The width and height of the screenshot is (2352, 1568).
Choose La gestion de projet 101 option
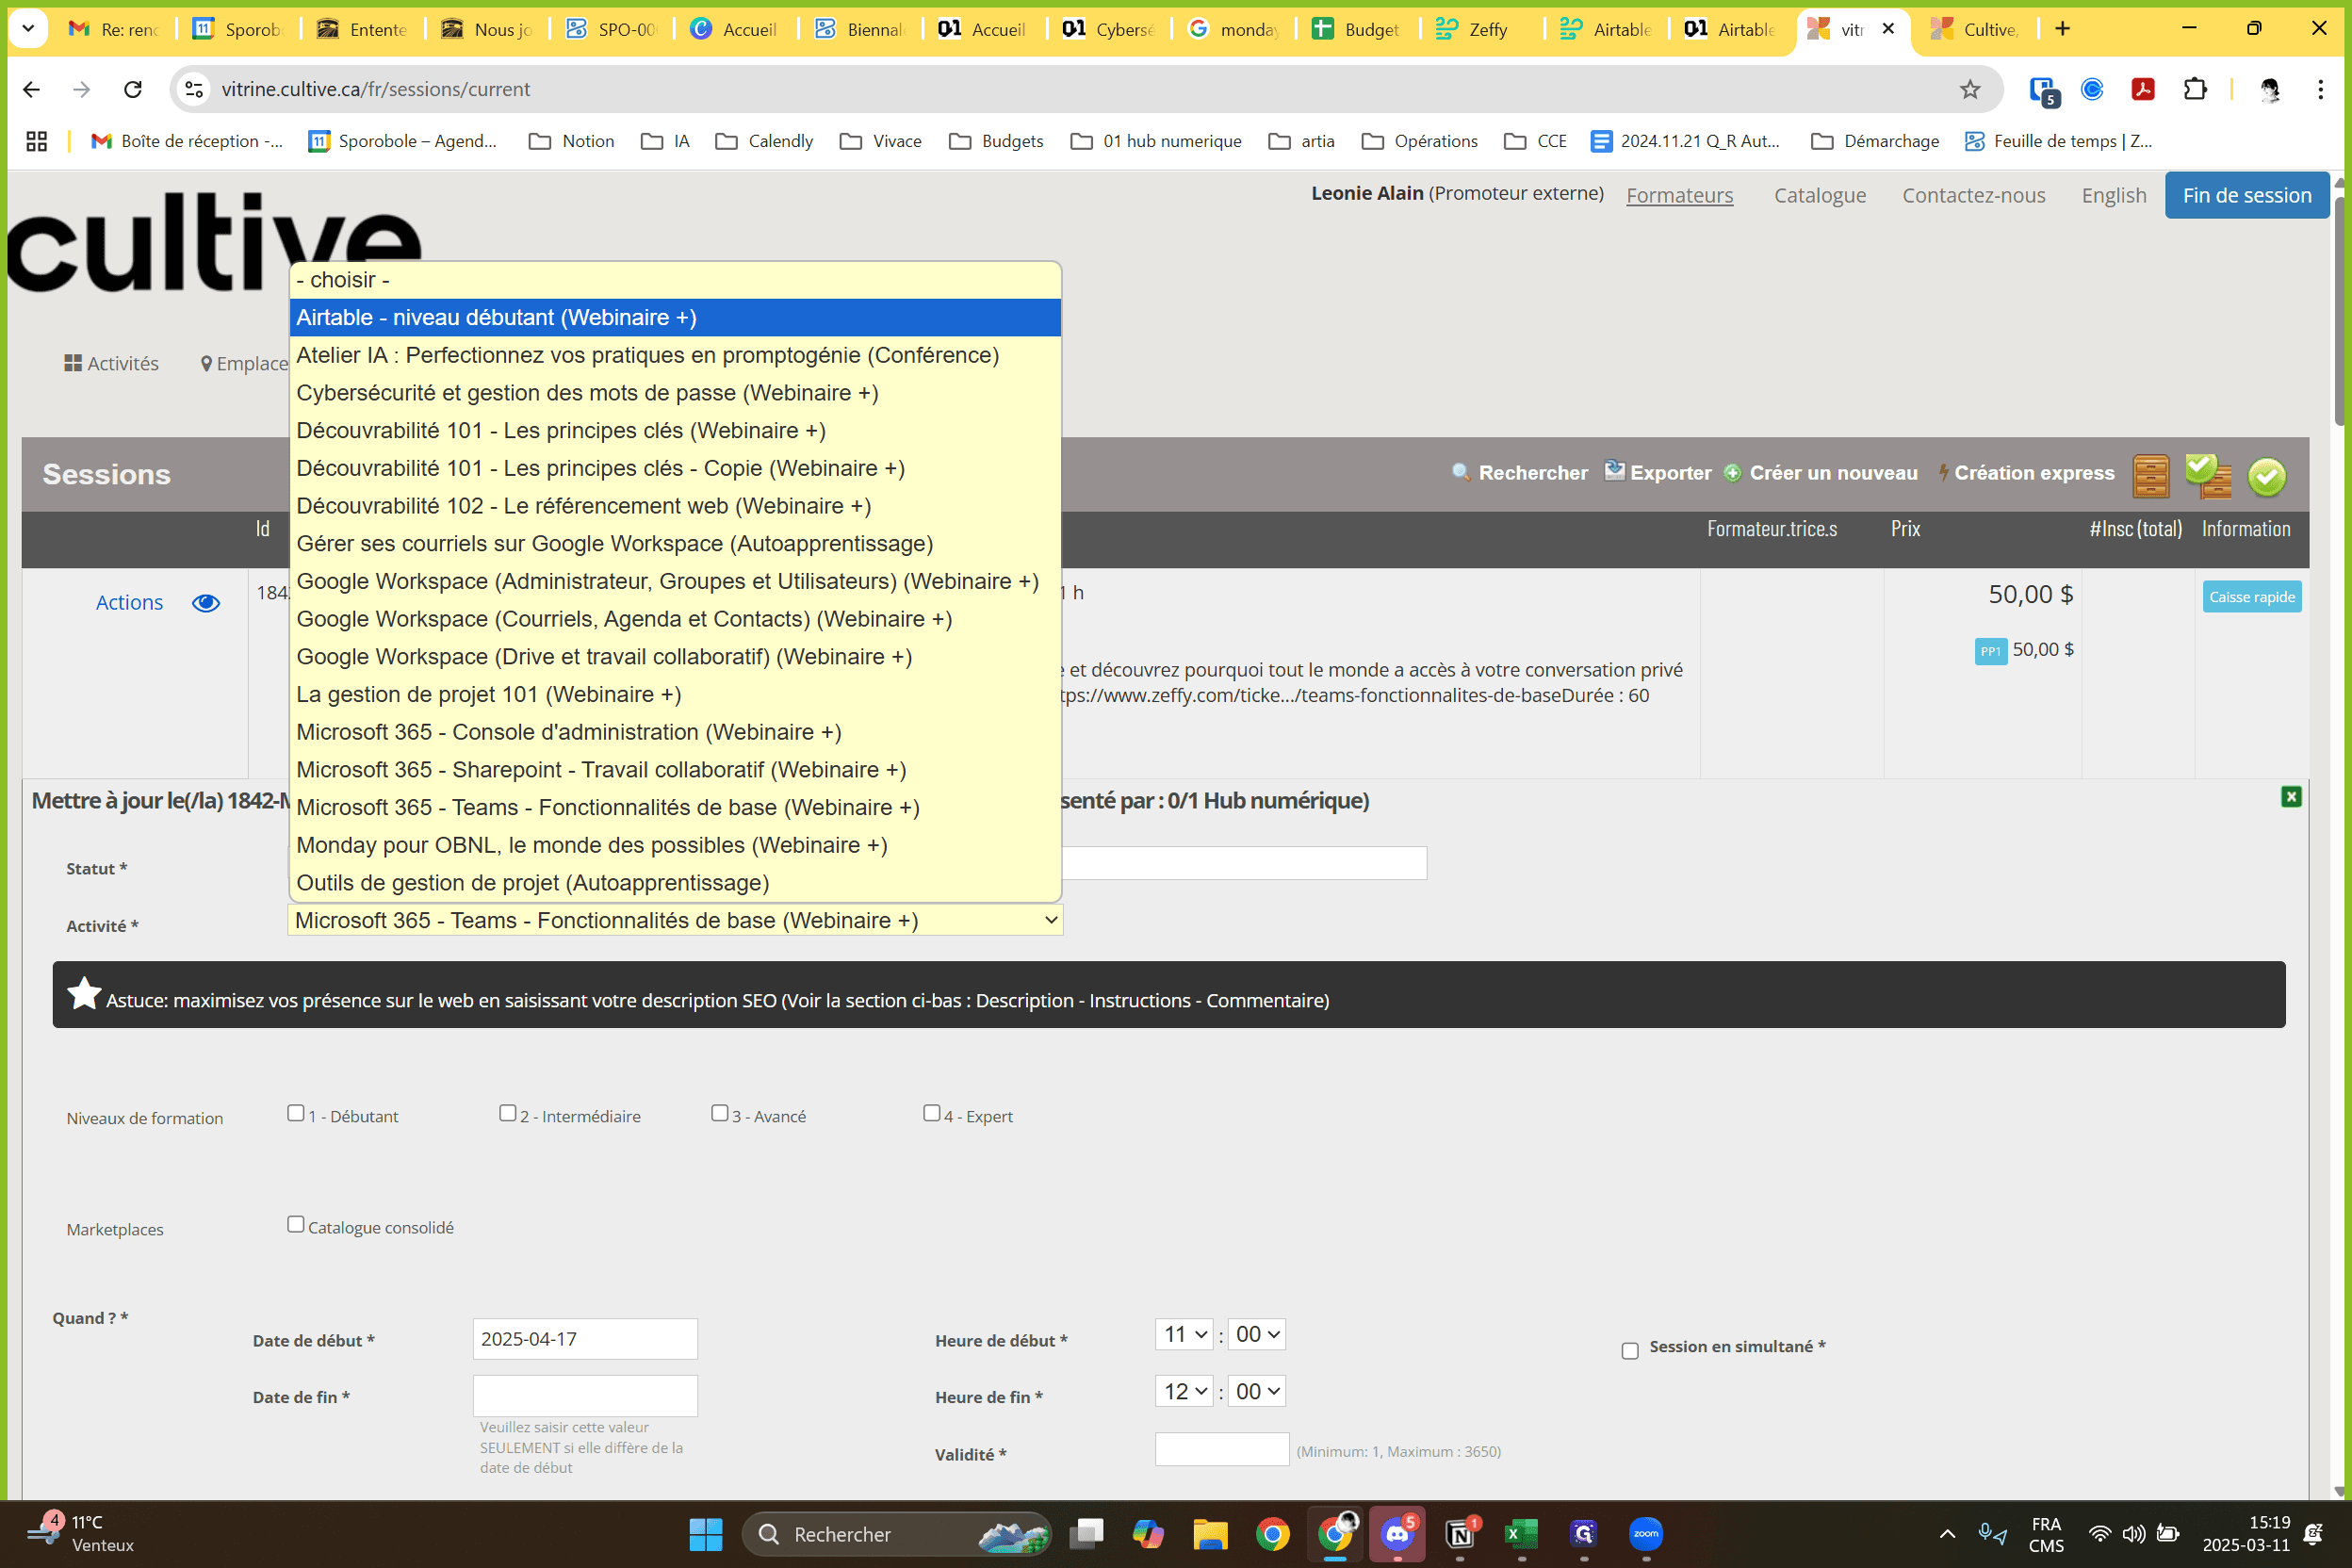[675, 694]
